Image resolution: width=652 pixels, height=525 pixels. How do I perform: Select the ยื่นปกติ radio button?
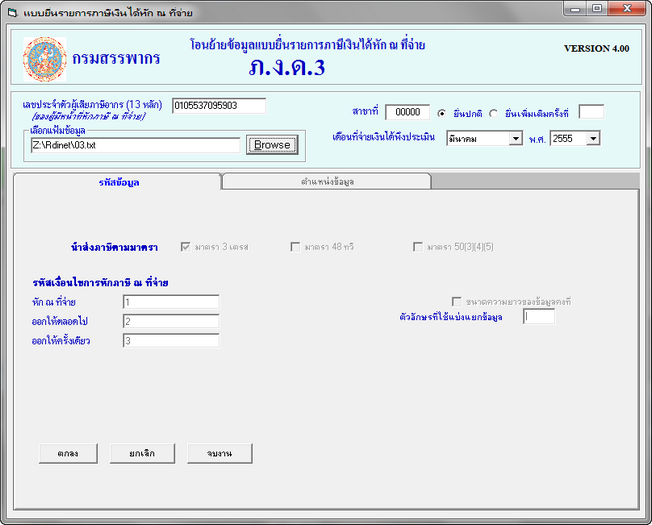click(x=442, y=112)
